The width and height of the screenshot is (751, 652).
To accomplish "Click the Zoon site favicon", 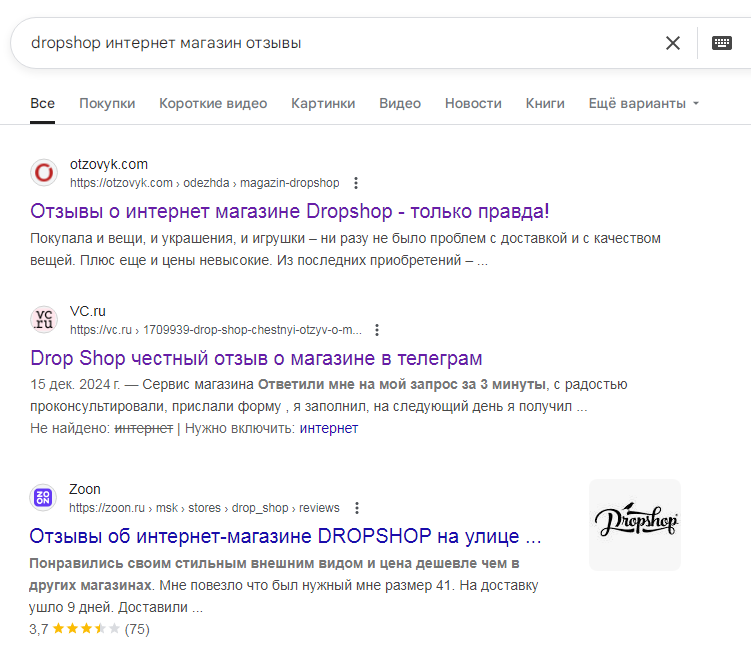I will (44, 497).
